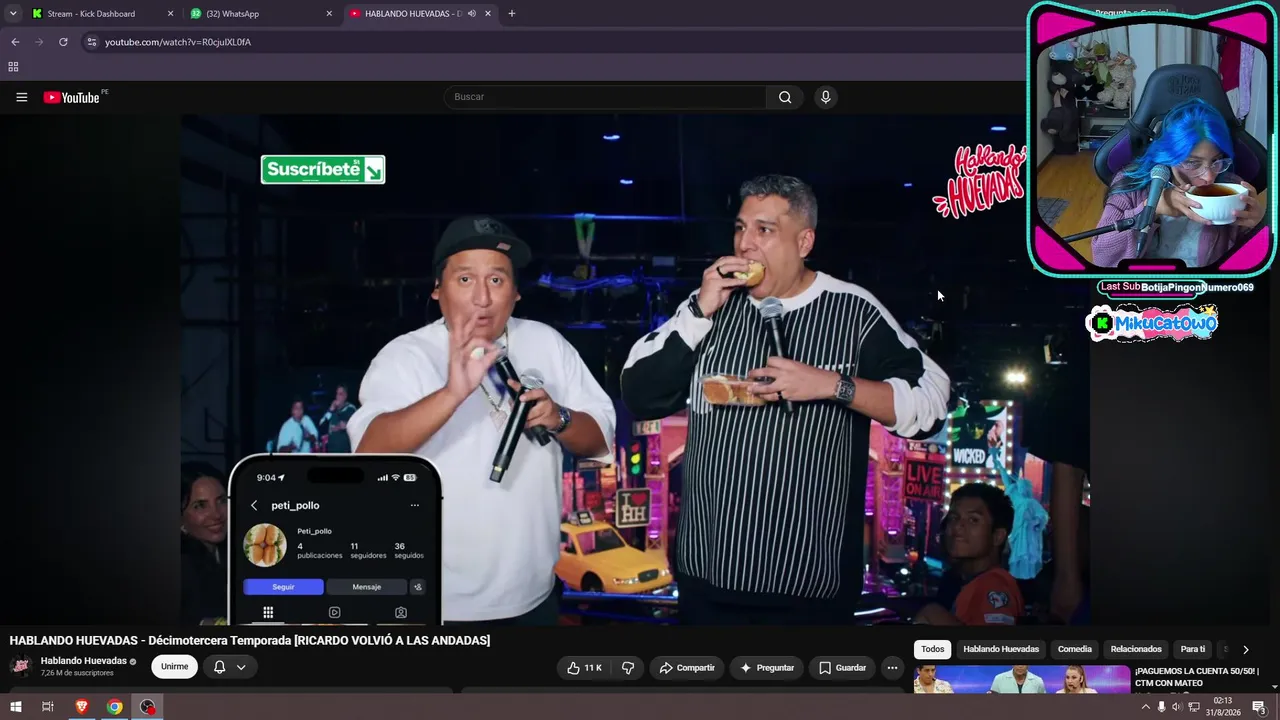Filter suggestions by Hablando Huevadas chip
The image size is (1280, 720).
[x=1001, y=649]
